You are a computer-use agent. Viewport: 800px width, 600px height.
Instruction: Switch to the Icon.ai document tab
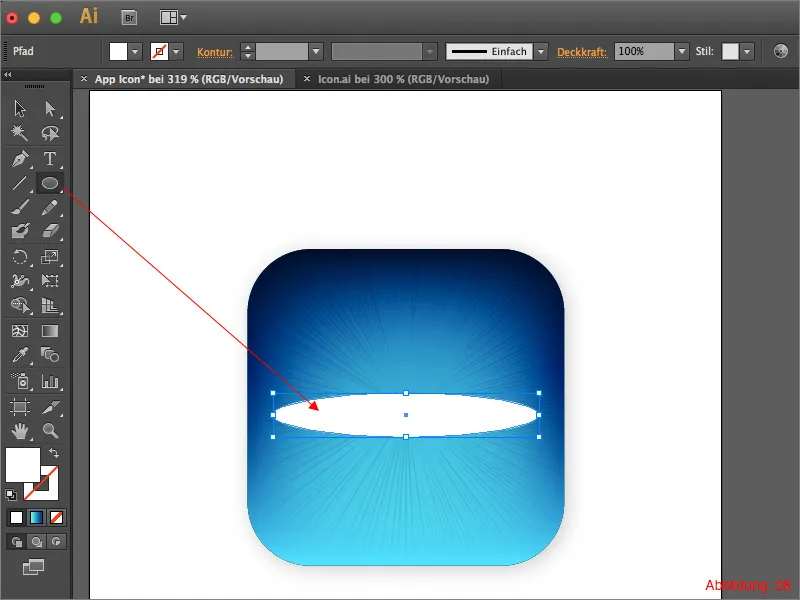pyautogui.click(x=404, y=79)
